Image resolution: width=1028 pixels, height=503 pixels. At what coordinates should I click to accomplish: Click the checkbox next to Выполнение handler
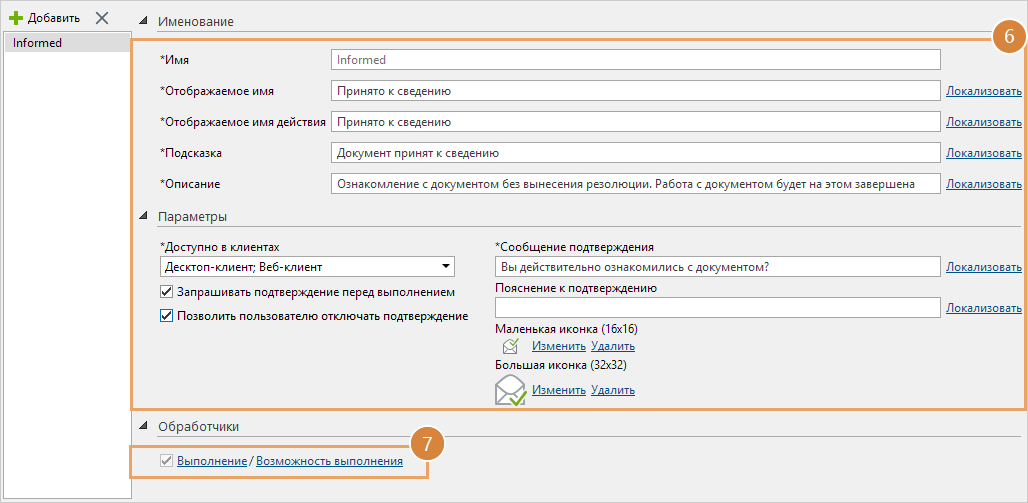coord(167,461)
